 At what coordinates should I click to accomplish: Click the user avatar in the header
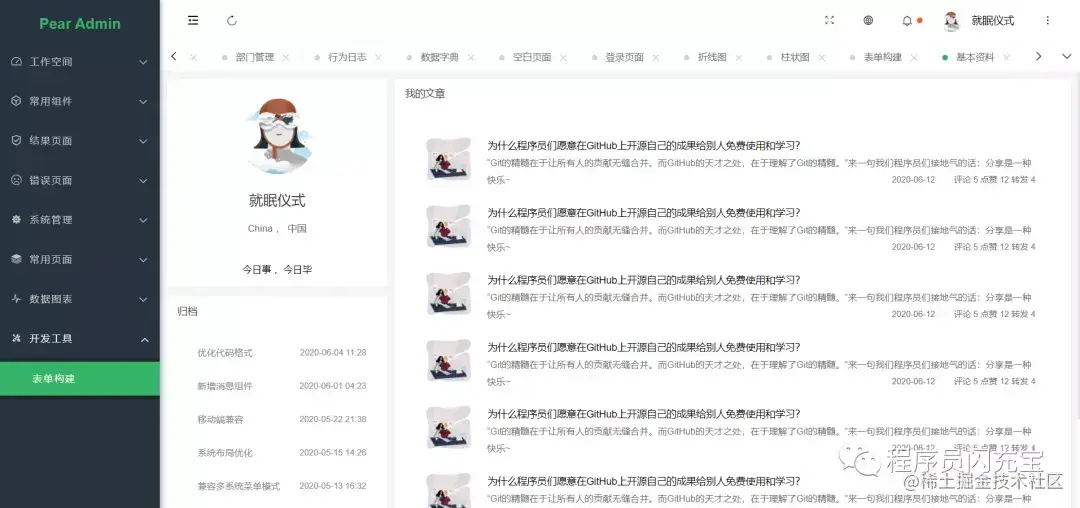pyautogui.click(x=952, y=21)
